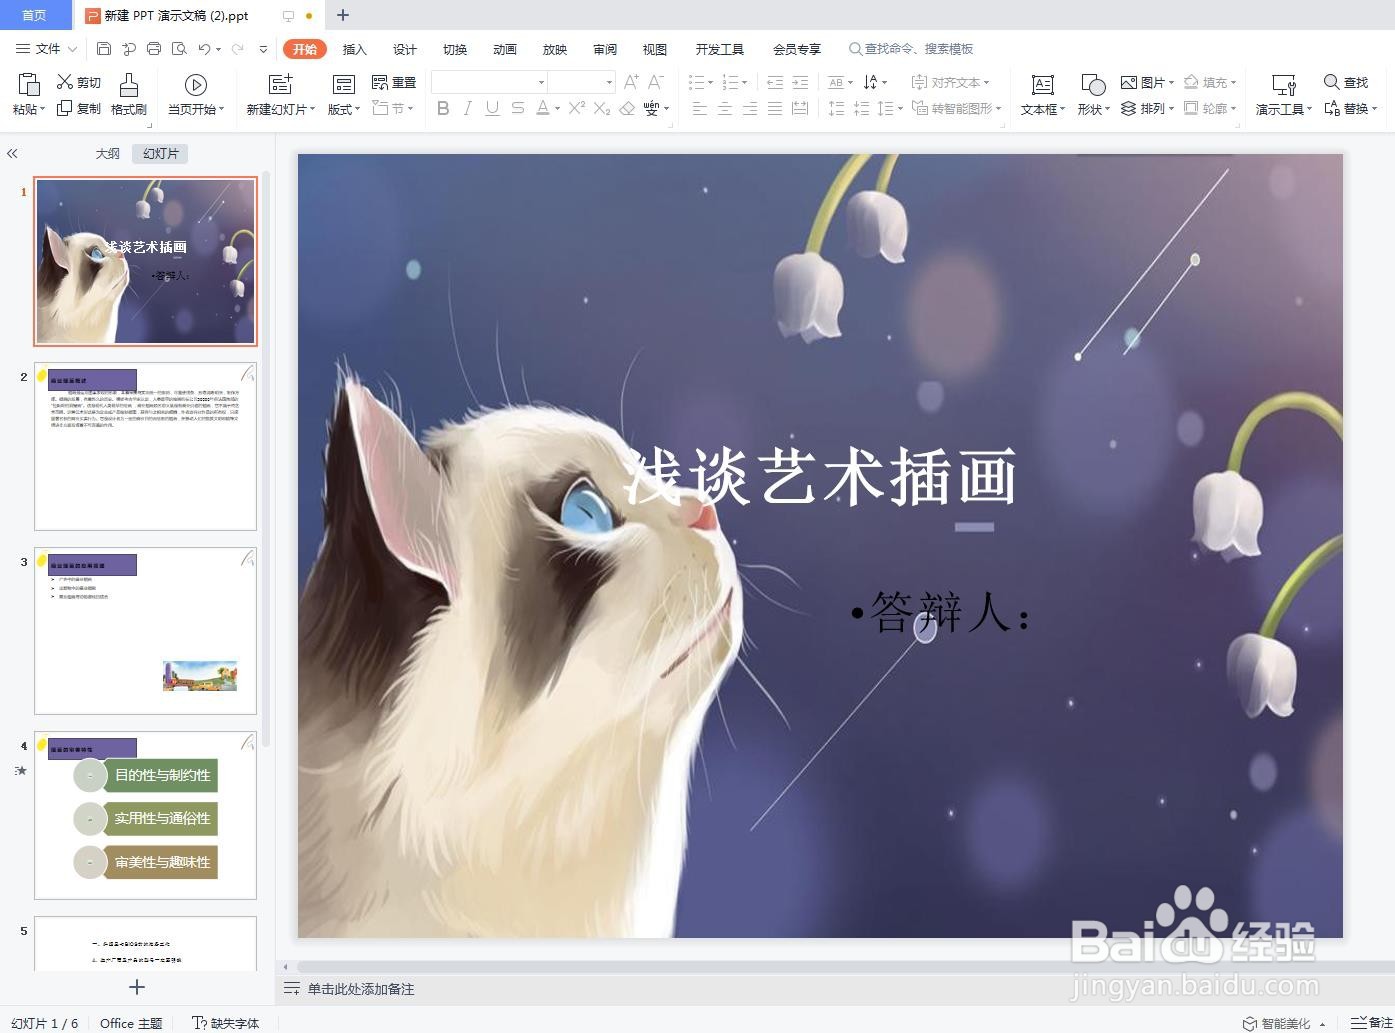Expand the 排列 arrange dropdown
This screenshot has height=1033, width=1395.
1171,109
